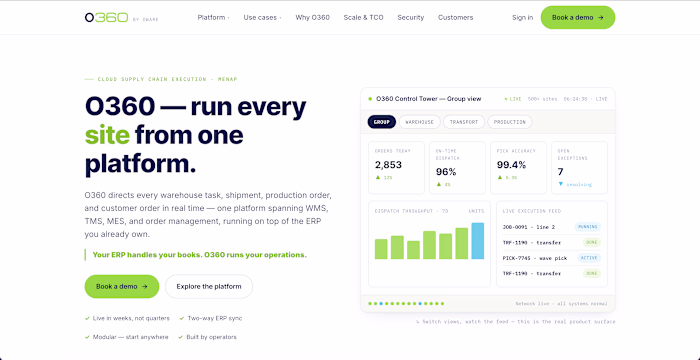700x360 pixels.
Task: Click the RUNNING status badge
Action: coord(588,227)
